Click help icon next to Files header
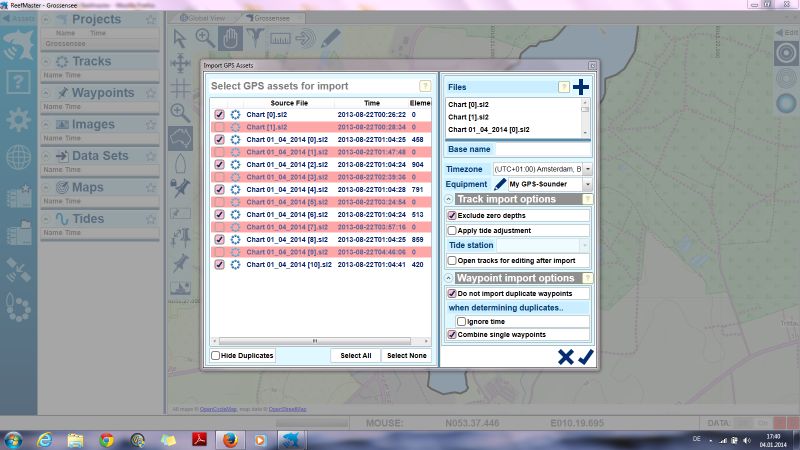This screenshot has height=450, width=800. (564, 88)
